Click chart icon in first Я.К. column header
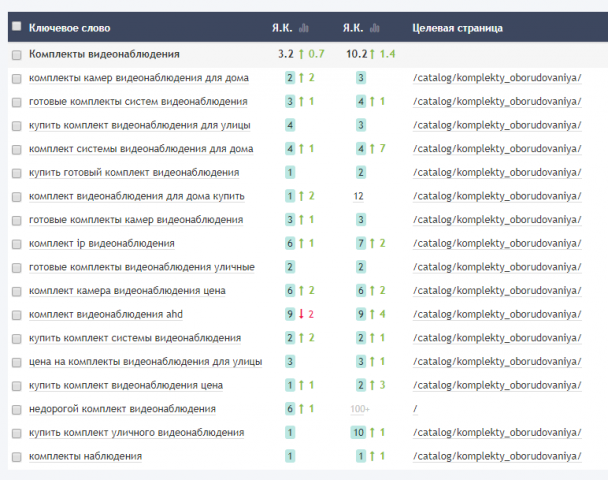Screen dimensions: 608x480 pos(304,28)
